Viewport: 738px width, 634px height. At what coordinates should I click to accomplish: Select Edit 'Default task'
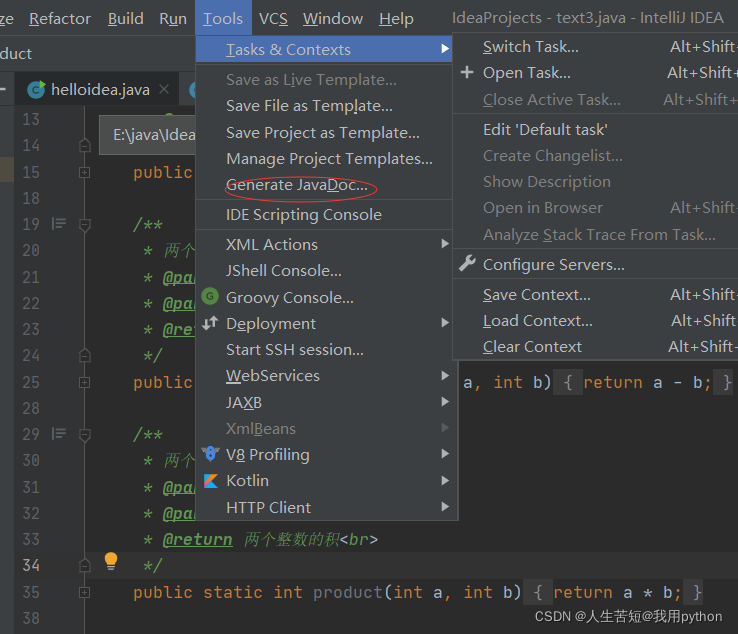pos(595,129)
